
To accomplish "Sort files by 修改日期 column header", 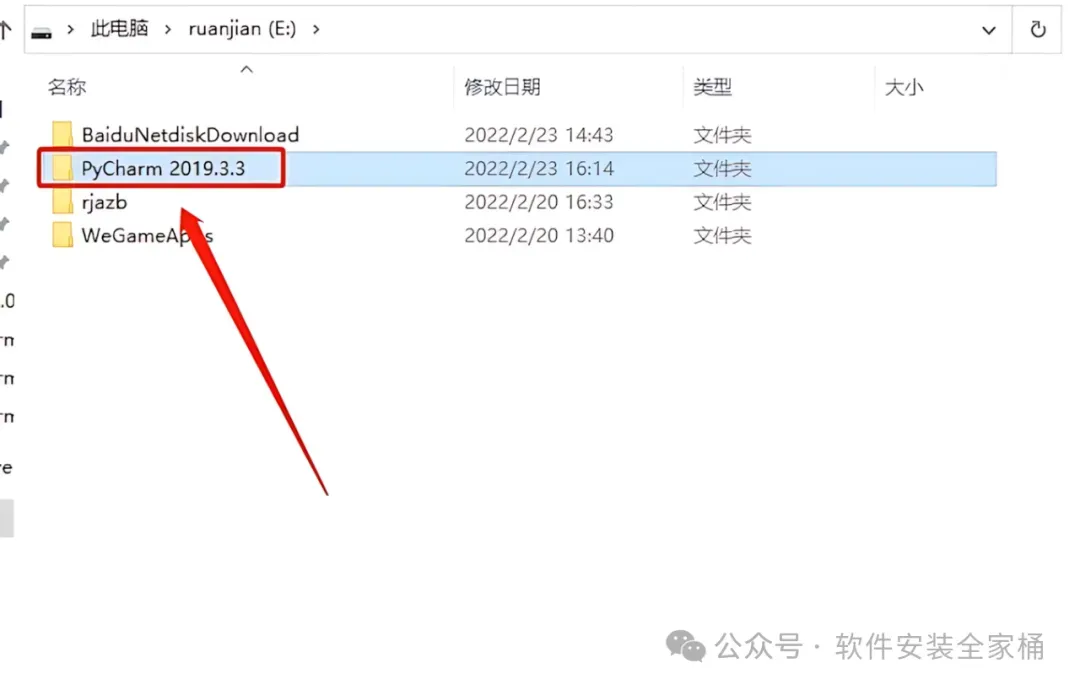I will (x=502, y=87).
